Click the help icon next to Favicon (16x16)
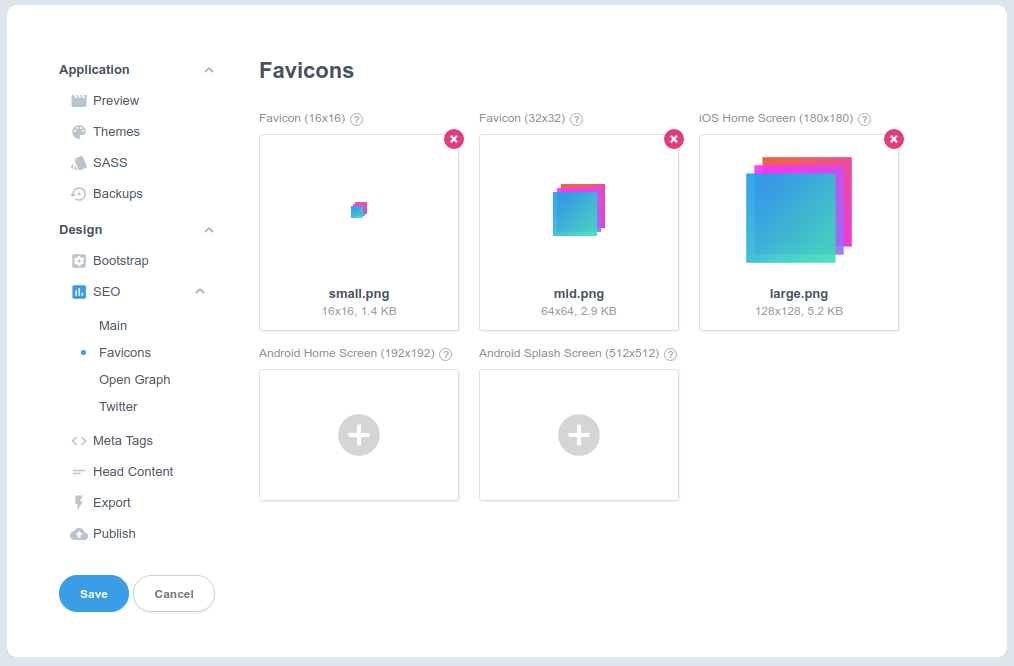 [357, 118]
